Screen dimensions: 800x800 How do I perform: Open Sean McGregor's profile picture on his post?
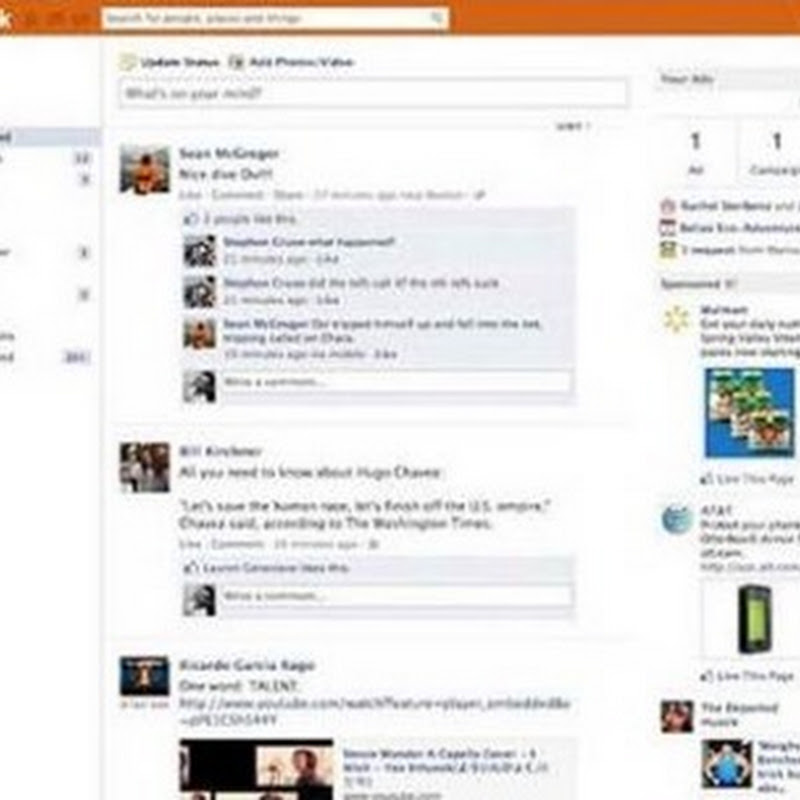tap(145, 169)
